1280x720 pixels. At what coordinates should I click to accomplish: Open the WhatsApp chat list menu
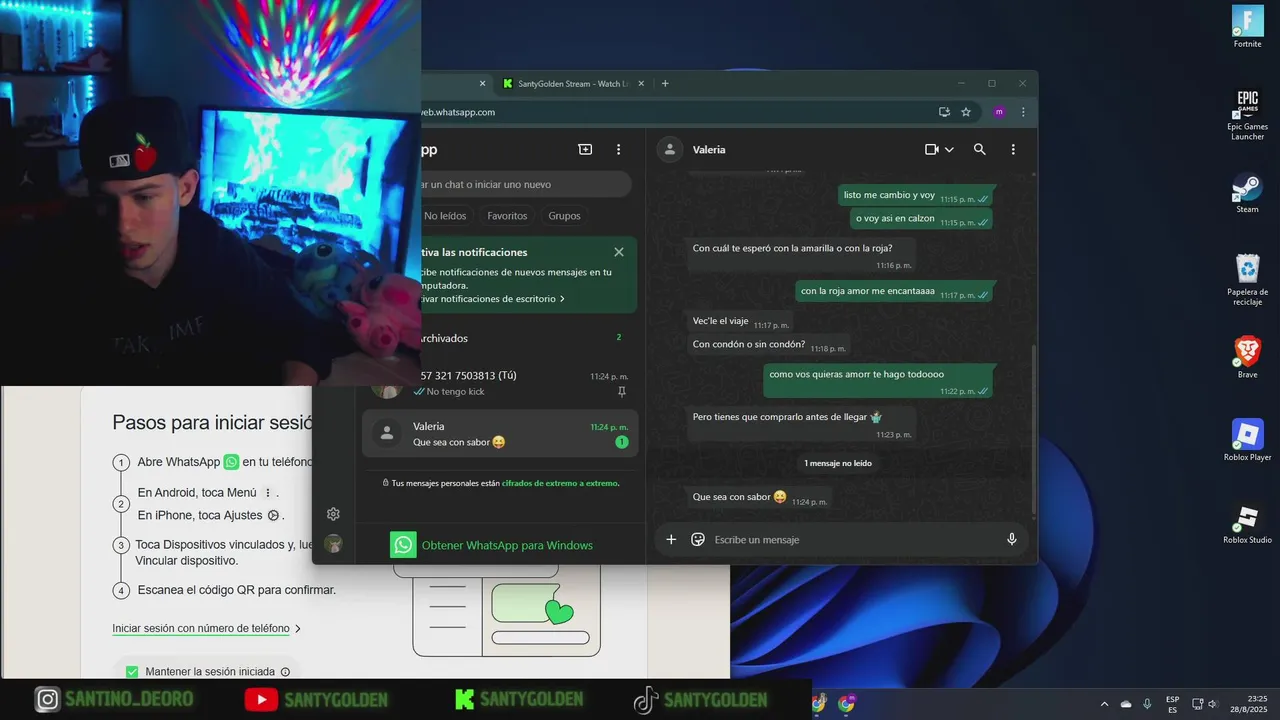point(618,149)
